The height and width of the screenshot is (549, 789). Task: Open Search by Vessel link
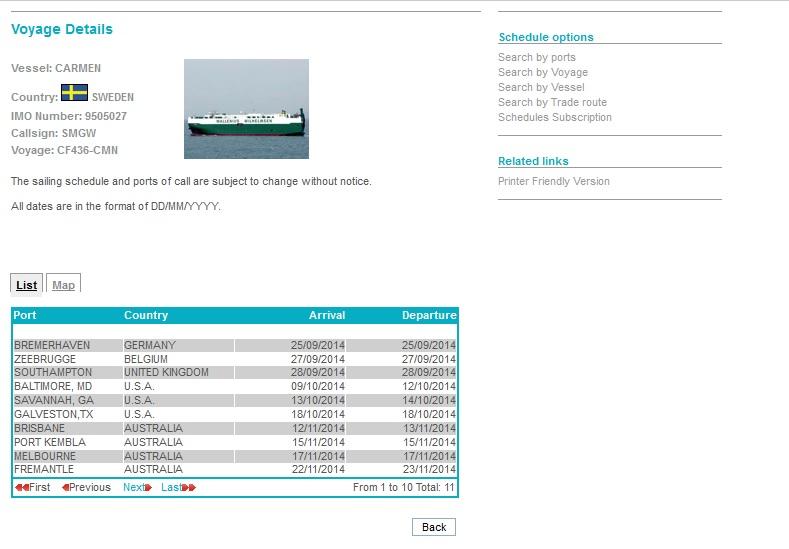pyautogui.click(x=541, y=88)
